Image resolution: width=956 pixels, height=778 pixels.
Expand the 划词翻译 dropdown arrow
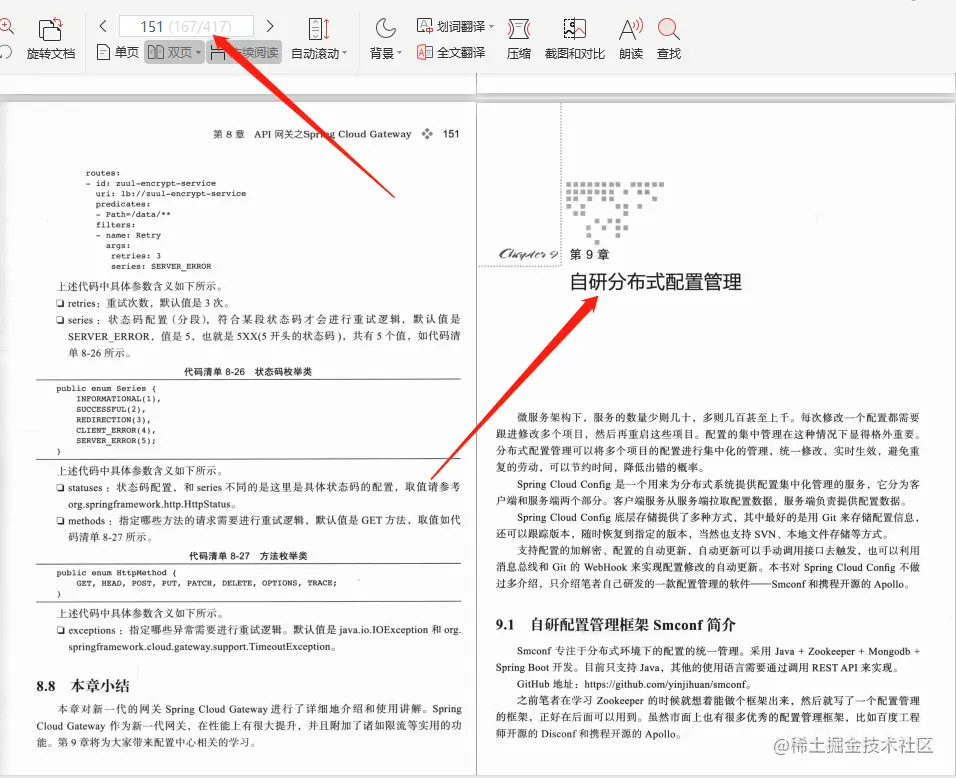click(x=491, y=27)
